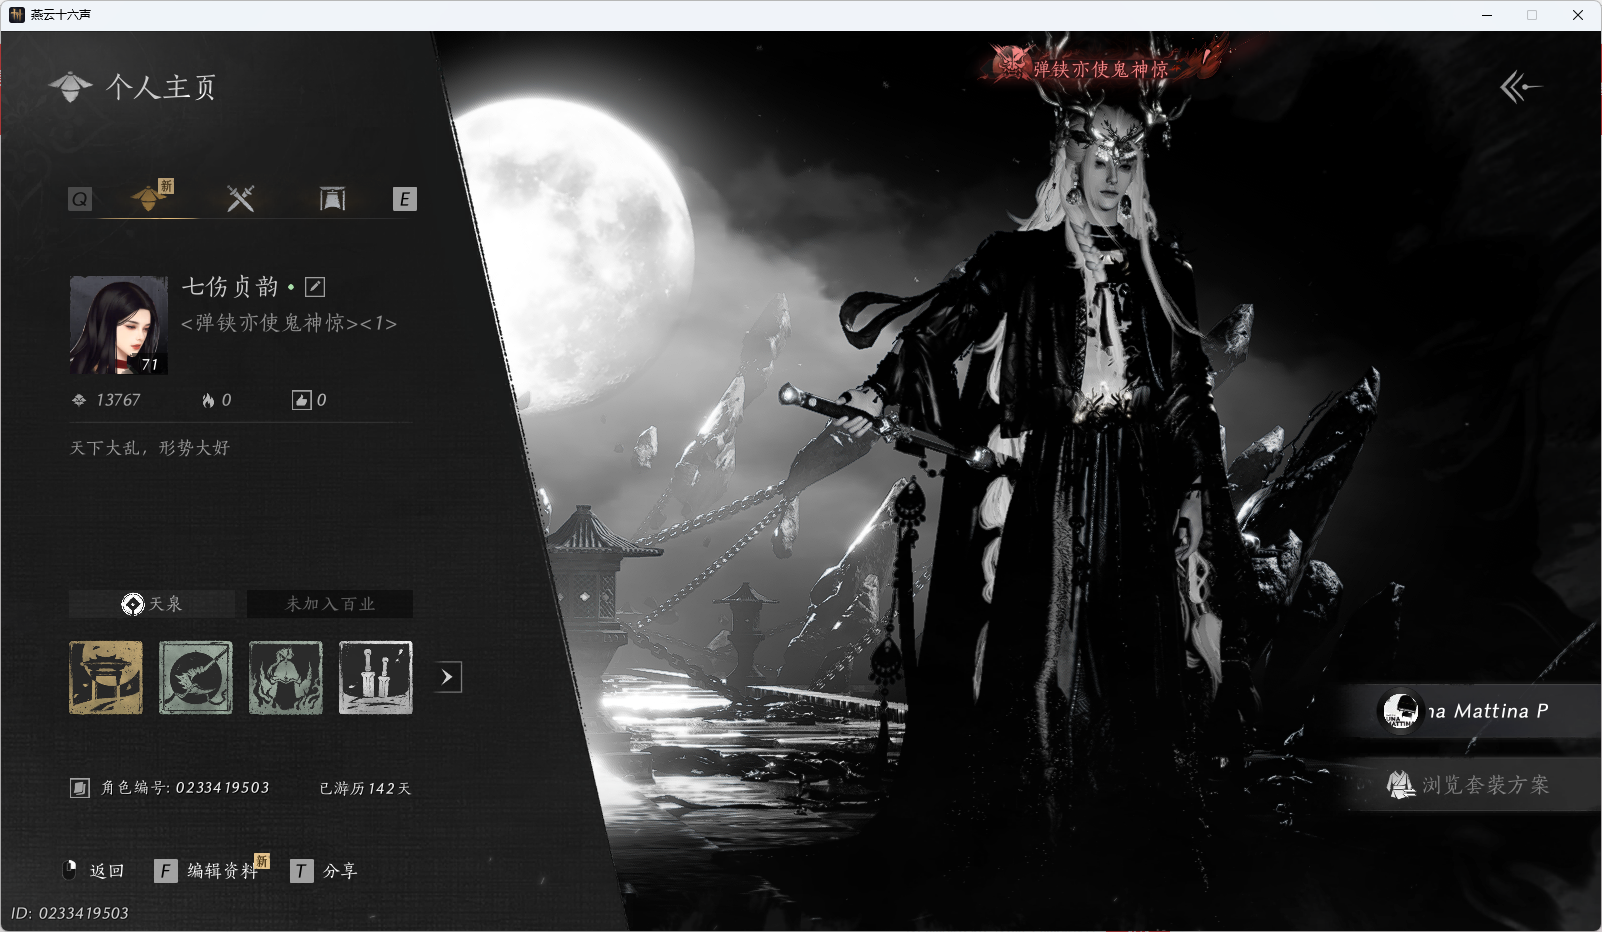Click the thumbs-up likes icon
1602x932 pixels.
click(301, 400)
